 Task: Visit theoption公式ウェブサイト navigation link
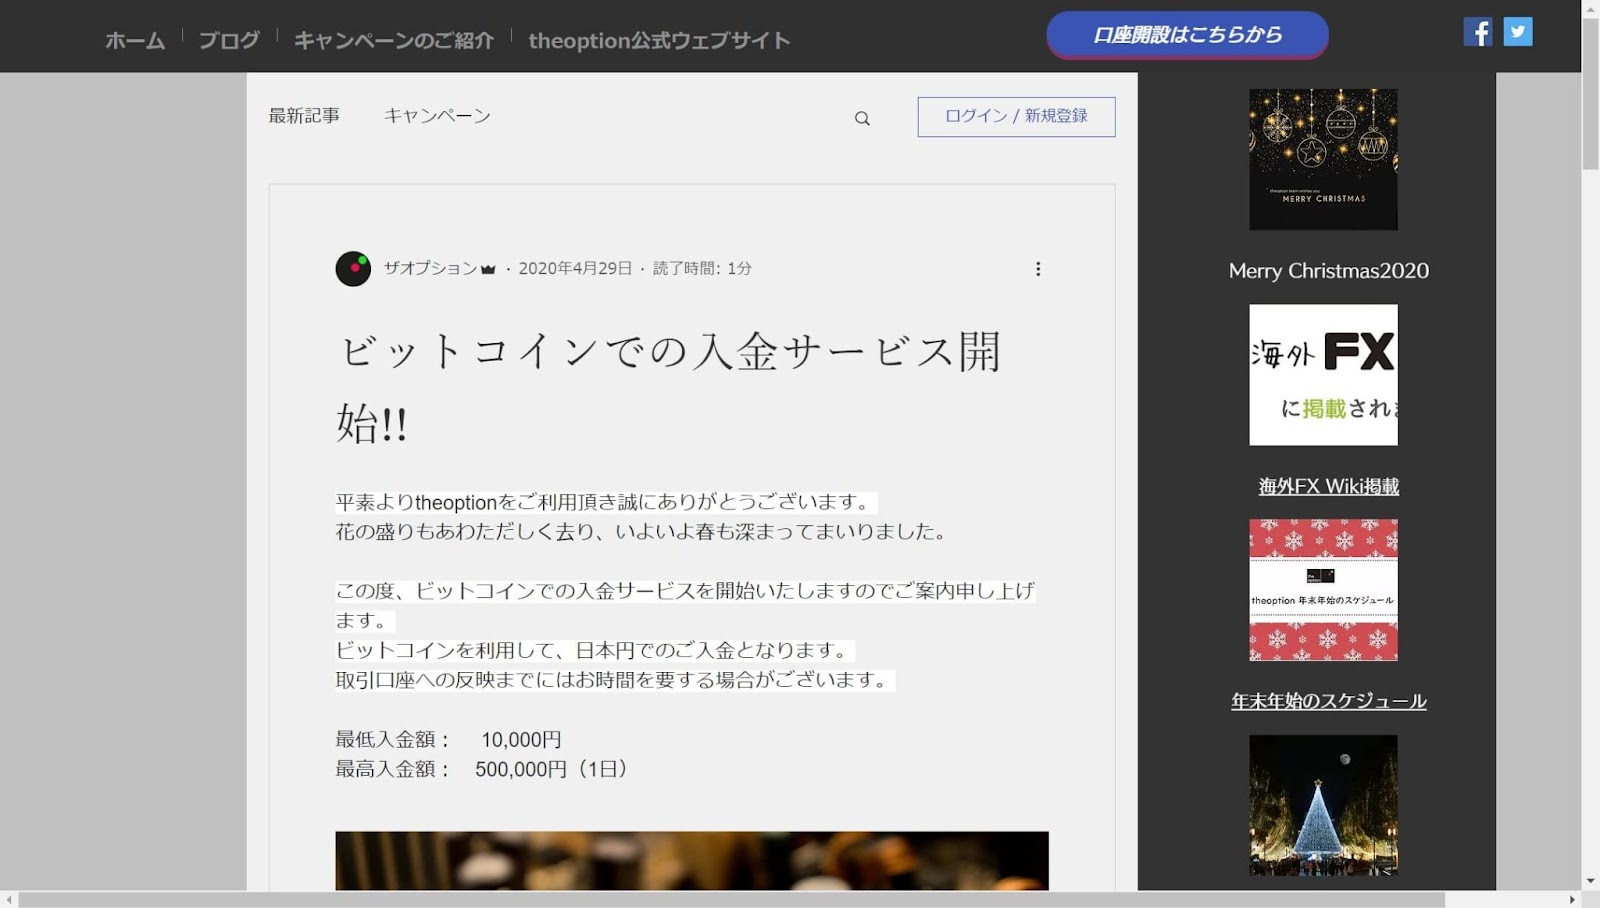(x=660, y=40)
